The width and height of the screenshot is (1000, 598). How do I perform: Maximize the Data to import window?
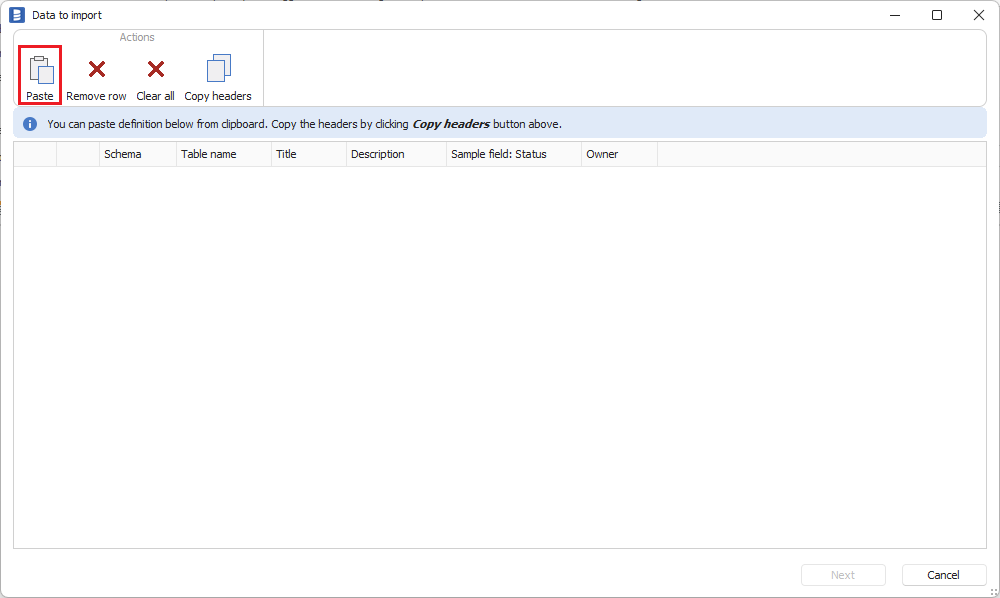(937, 15)
